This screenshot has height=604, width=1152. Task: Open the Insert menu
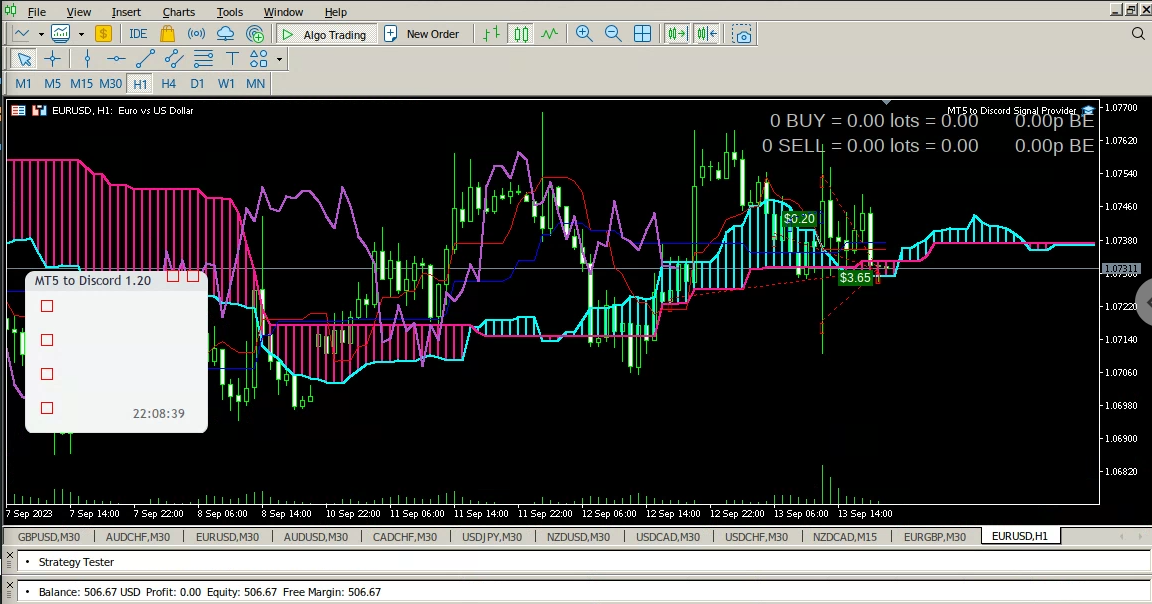point(126,12)
